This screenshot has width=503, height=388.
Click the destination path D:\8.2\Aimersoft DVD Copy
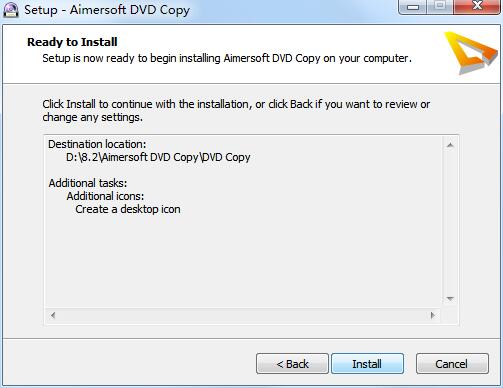click(x=158, y=157)
